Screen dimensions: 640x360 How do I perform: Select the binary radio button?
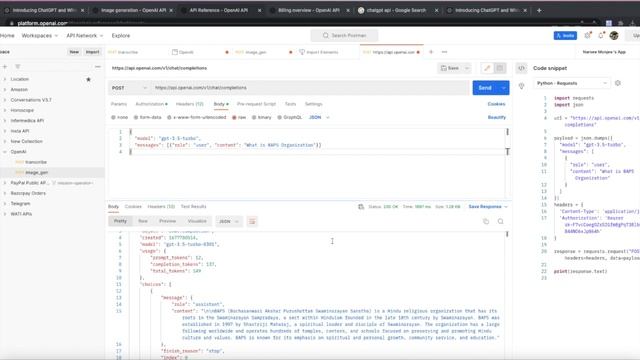pyautogui.click(x=254, y=118)
